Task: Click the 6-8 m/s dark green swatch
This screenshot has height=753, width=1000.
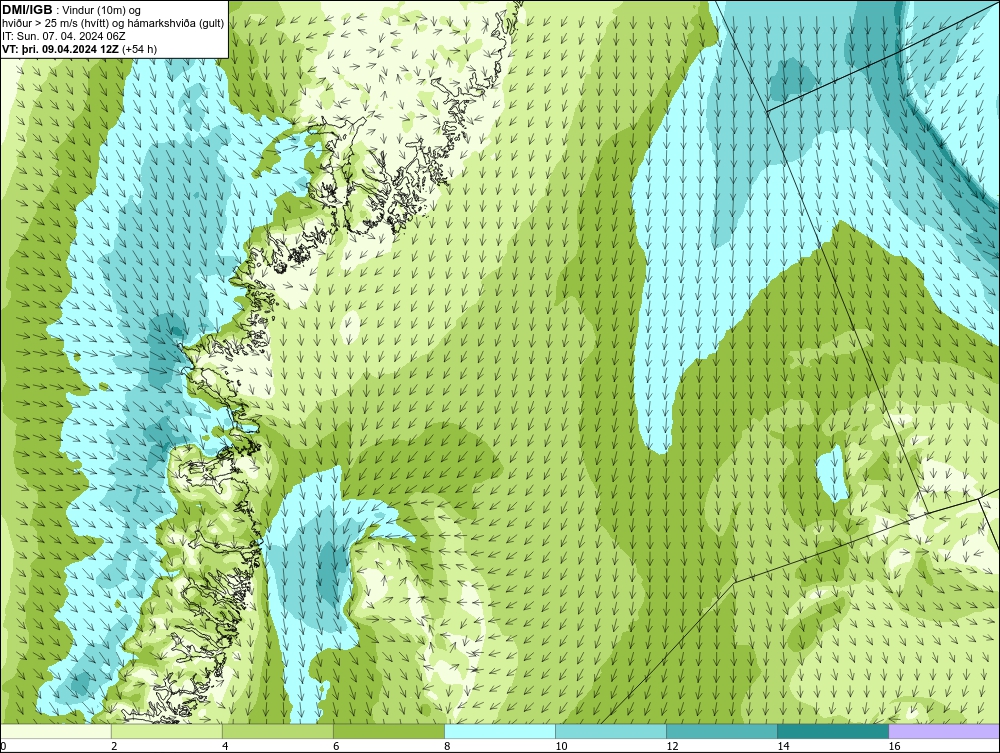Action: coord(389,731)
